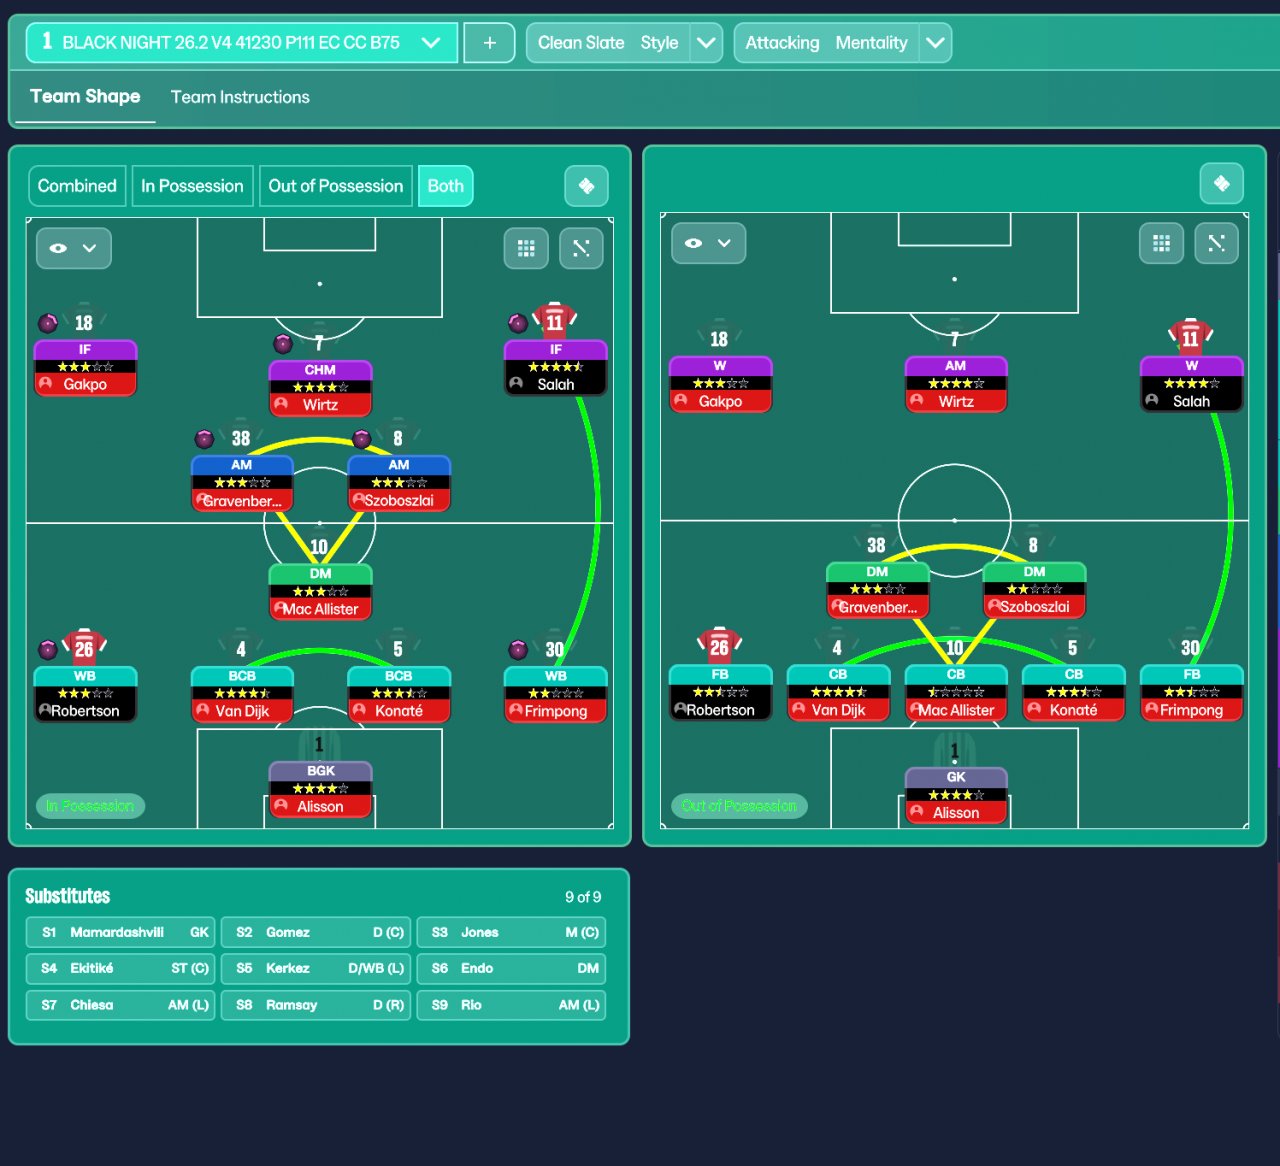Select Frimpong's WB role card
Image resolution: width=1280 pixels, height=1166 pixels.
[555, 694]
